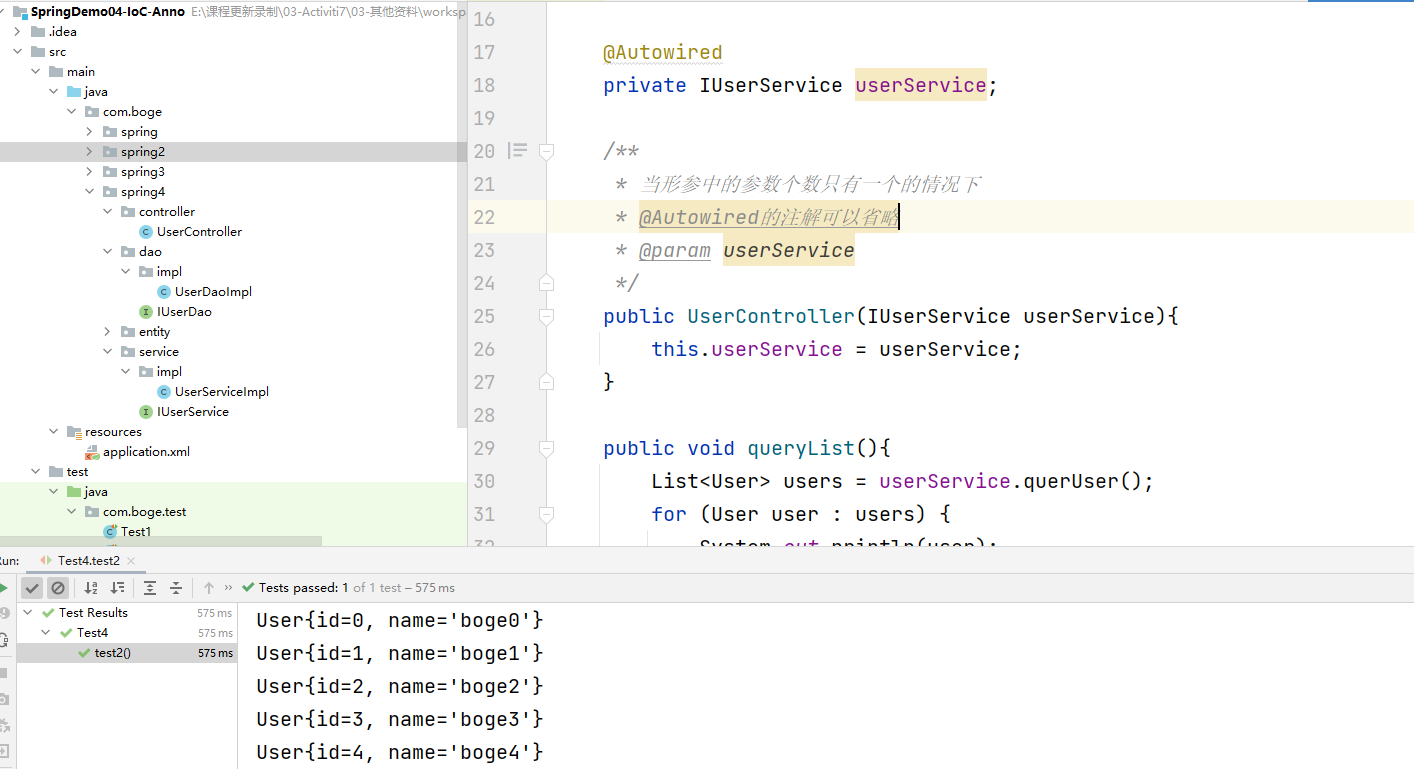Click the IUserDao interface icon
Image resolution: width=1414 pixels, height=769 pixels.
click(146, 312)
